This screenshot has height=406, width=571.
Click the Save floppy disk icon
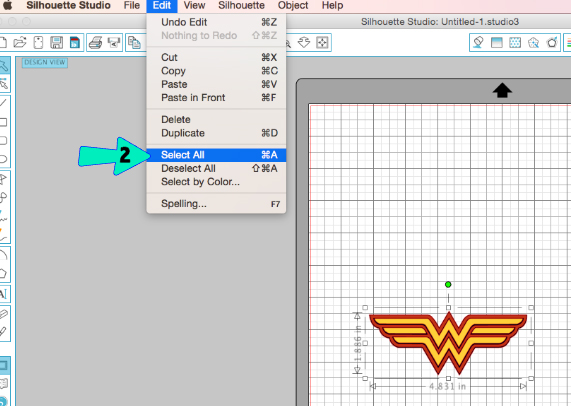point(56,43)
